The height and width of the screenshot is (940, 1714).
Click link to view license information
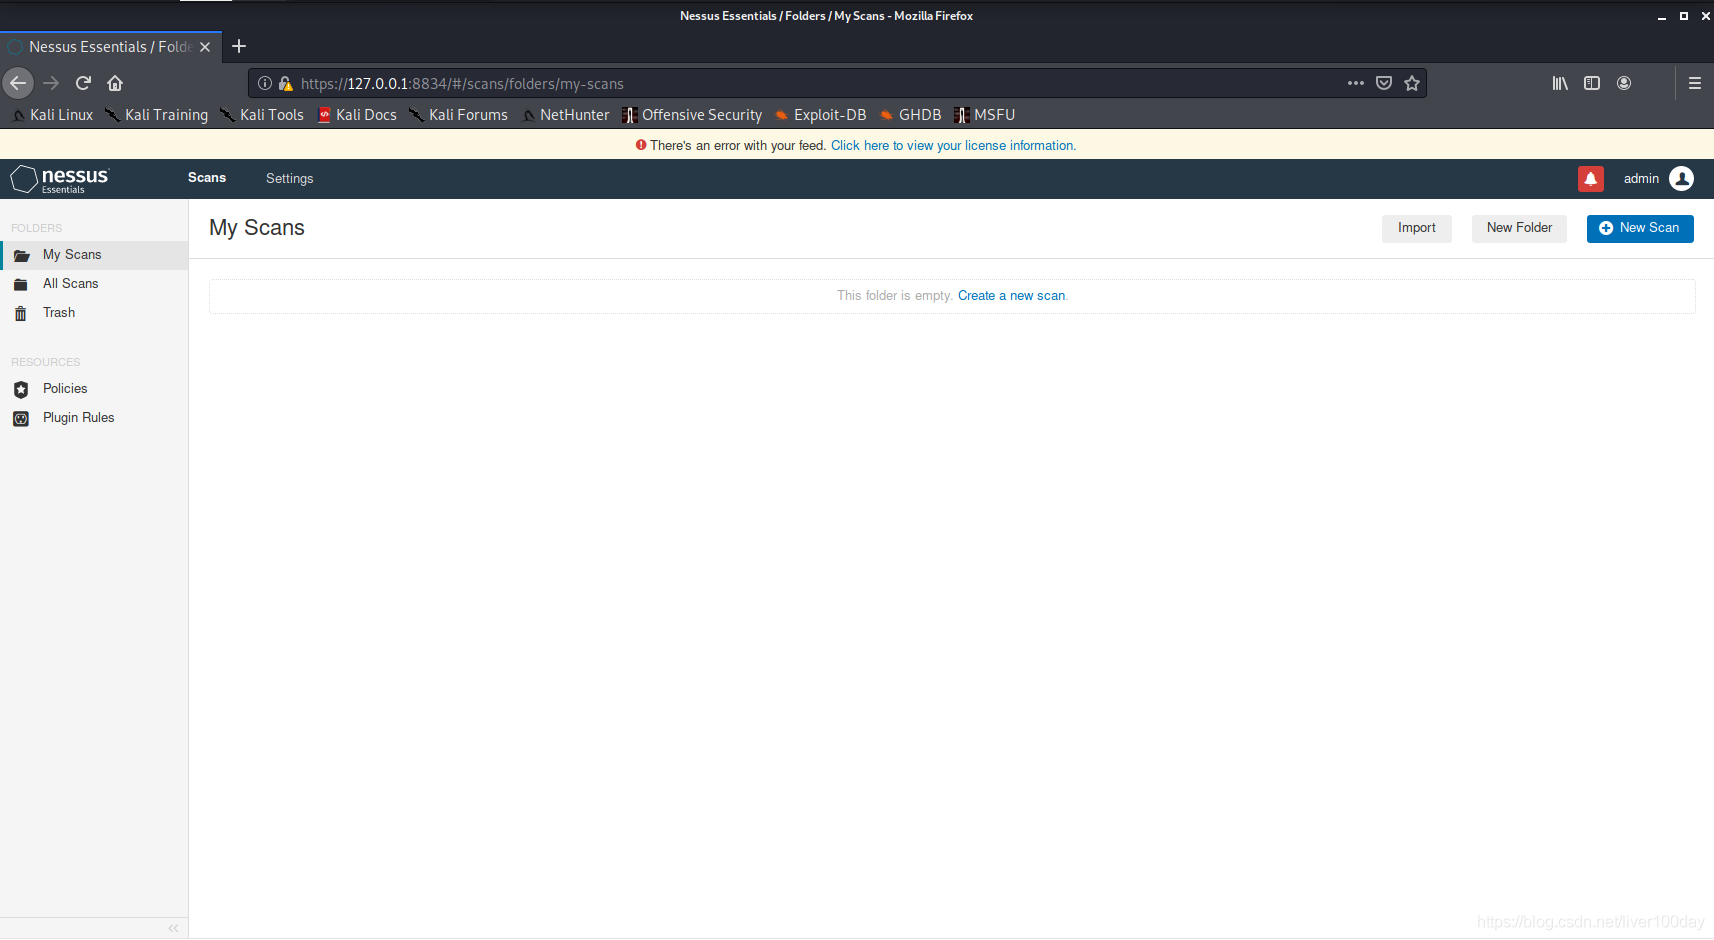953,146
